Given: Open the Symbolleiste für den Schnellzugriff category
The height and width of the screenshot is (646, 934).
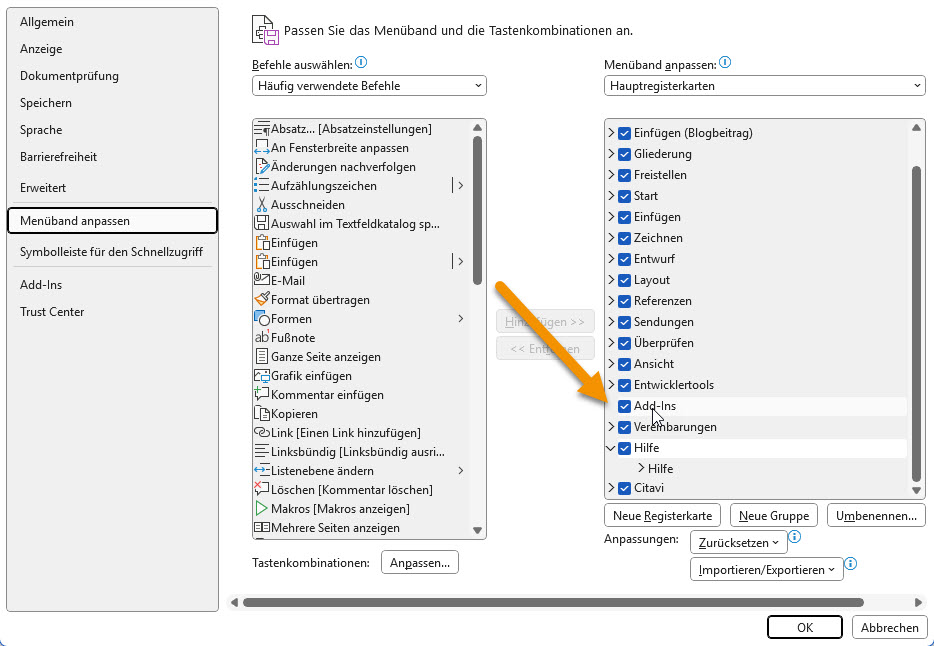Looking at the screenshot, I should pos(110,253).
